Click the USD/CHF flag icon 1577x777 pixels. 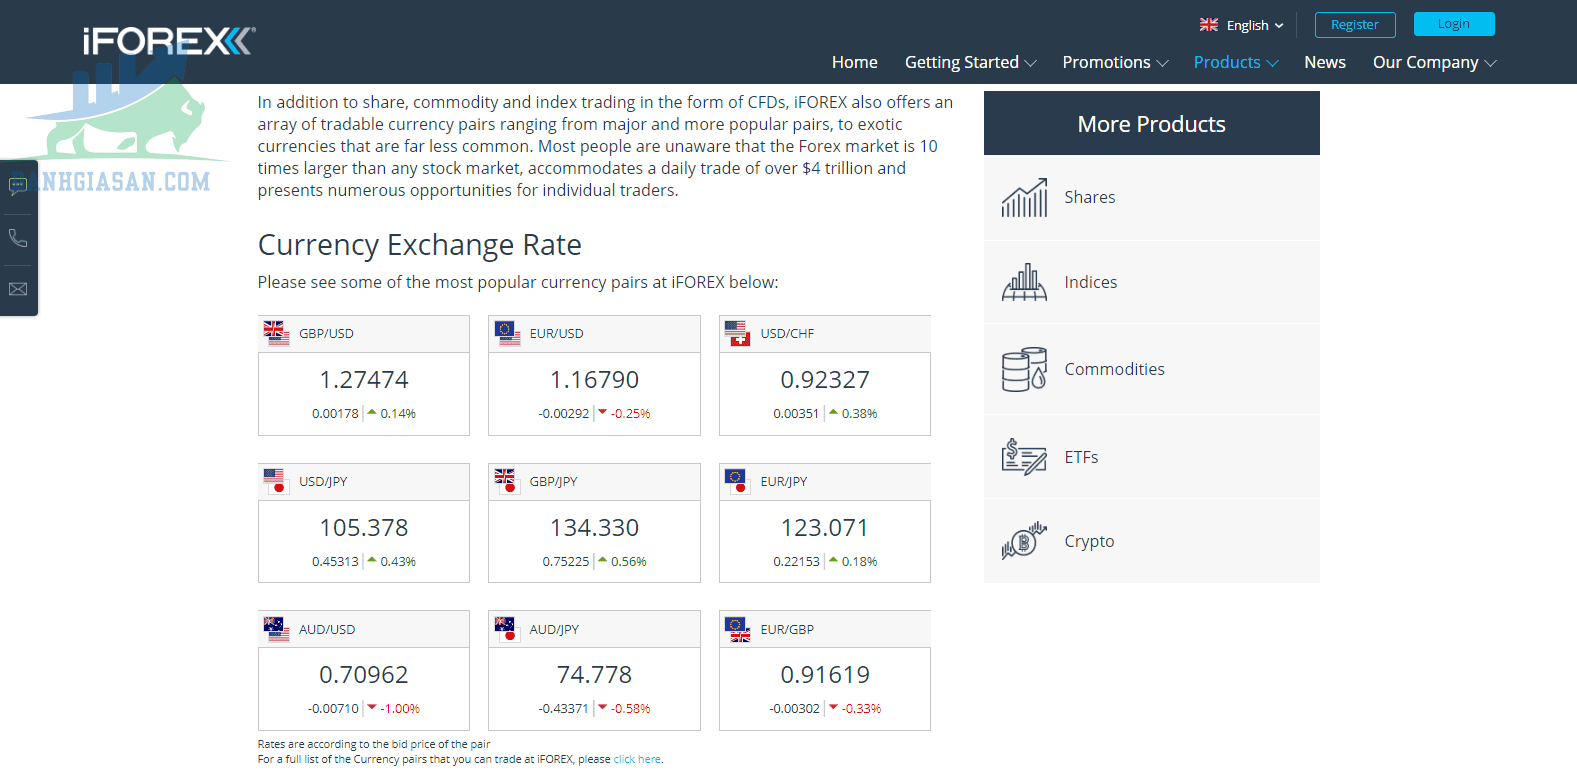pyautogui.click(x=738, y=333)
